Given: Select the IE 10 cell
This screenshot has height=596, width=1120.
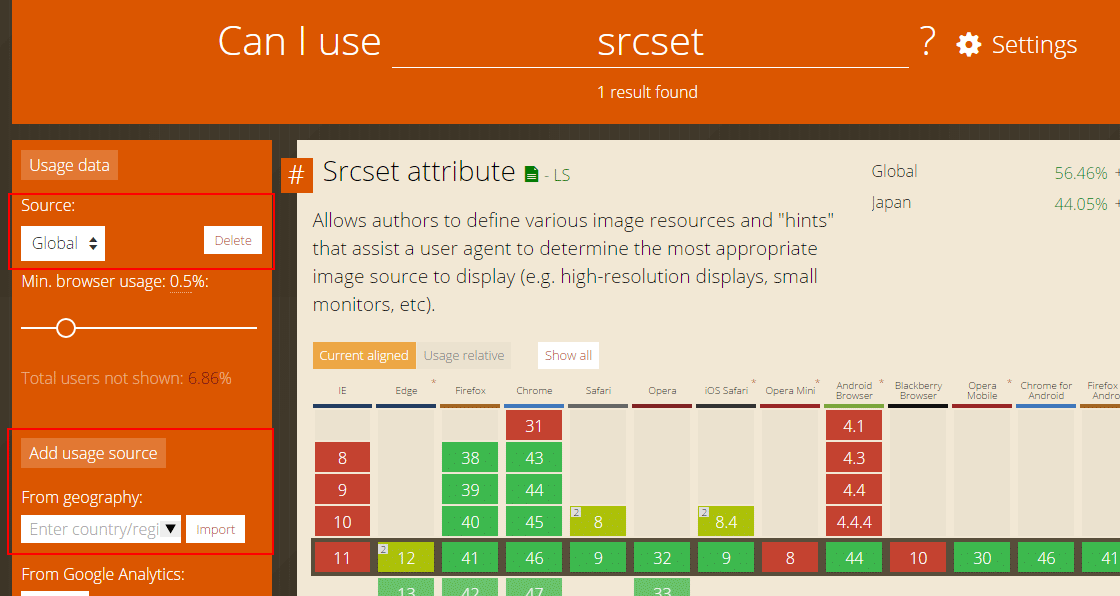Looking at the screenshot, I should [342, 522].
